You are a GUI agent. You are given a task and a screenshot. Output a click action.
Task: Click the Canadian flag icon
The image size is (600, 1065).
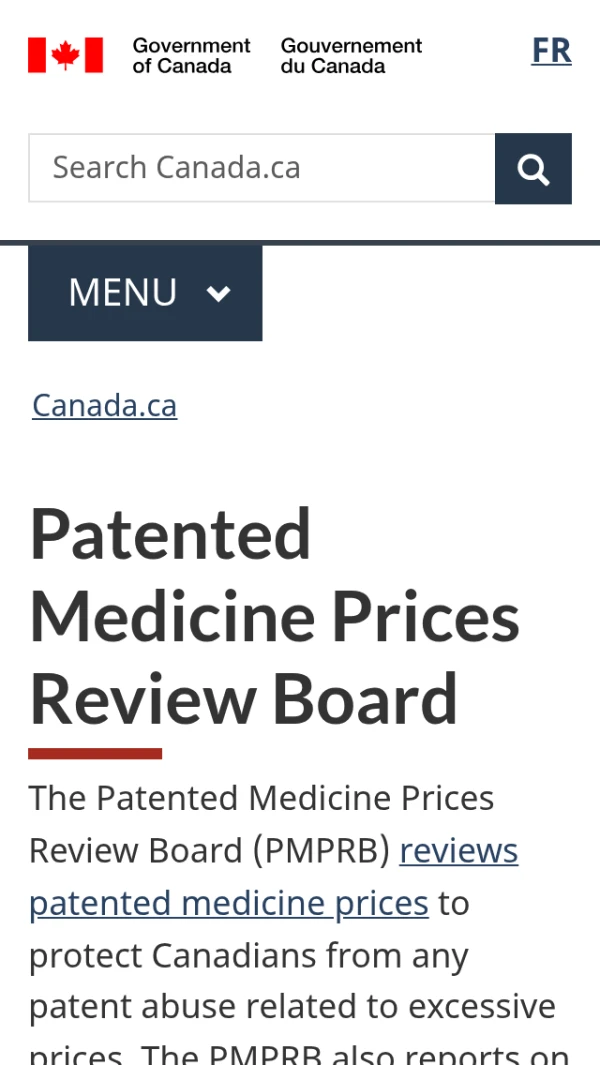[65, 55]
